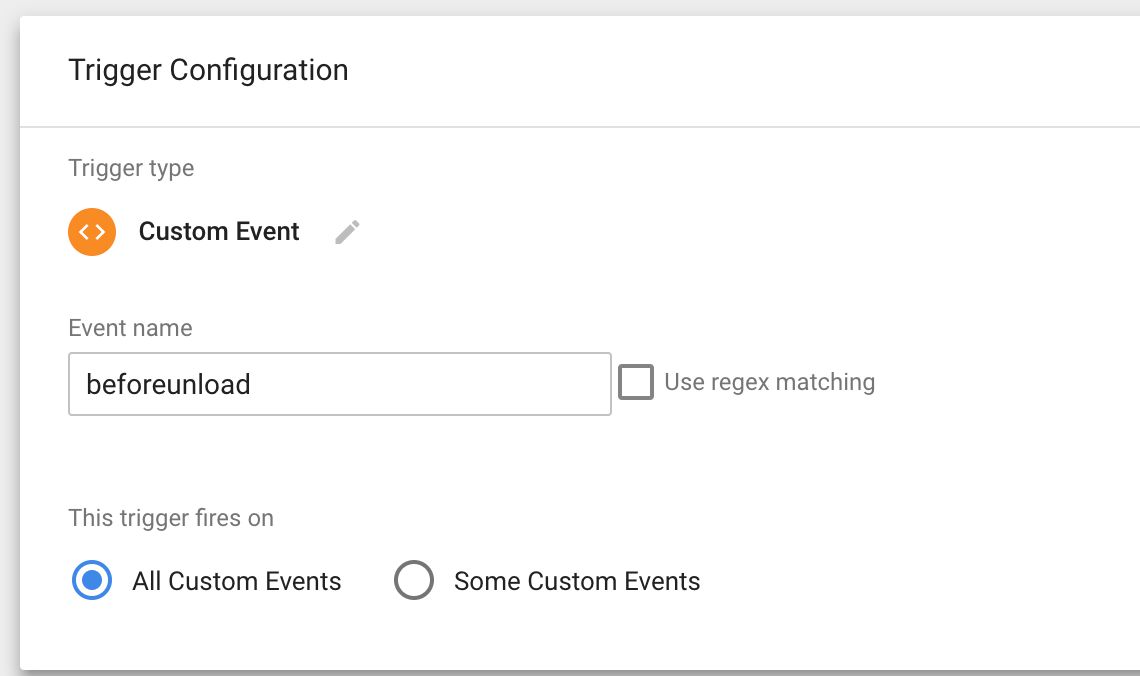Choose the Some Custom Events radio button
Screen dimensions: 1140x676
[414, 580]
